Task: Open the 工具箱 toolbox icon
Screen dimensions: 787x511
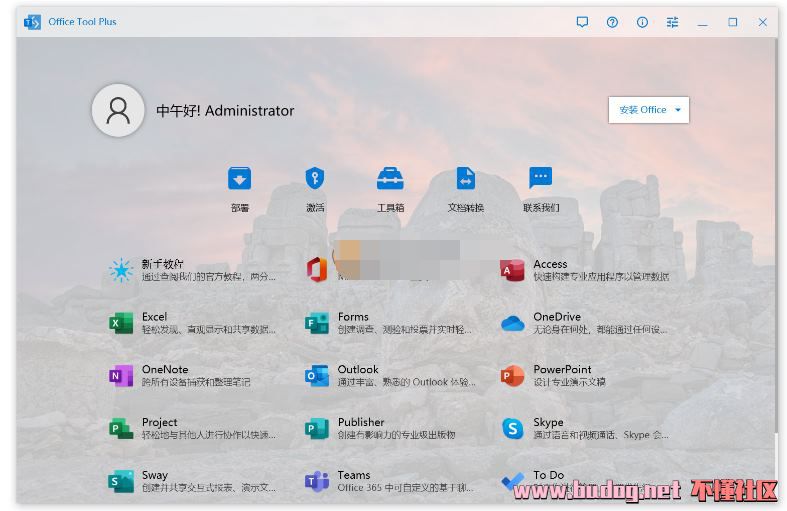Action: coord(390,179)
